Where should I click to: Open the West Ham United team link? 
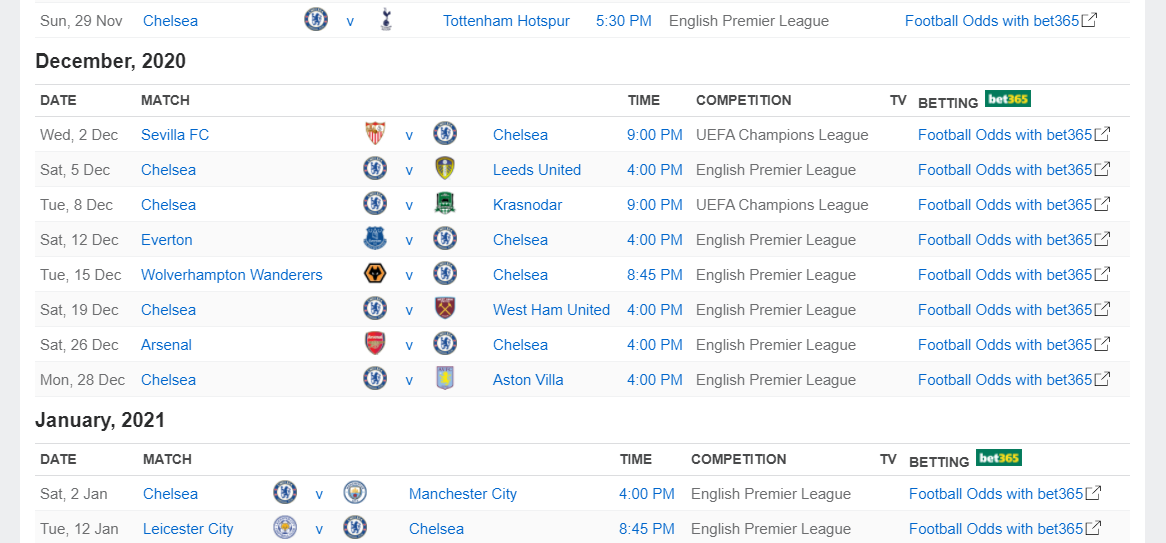[x=551, y=310]
